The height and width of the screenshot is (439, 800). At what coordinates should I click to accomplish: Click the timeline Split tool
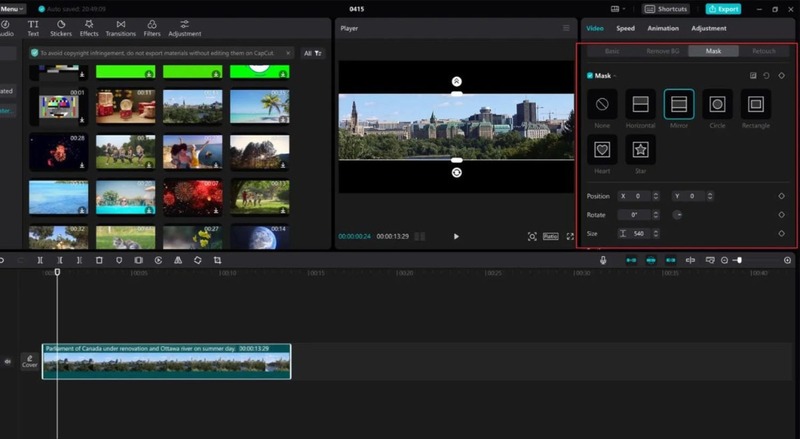[x=40, y=260]
